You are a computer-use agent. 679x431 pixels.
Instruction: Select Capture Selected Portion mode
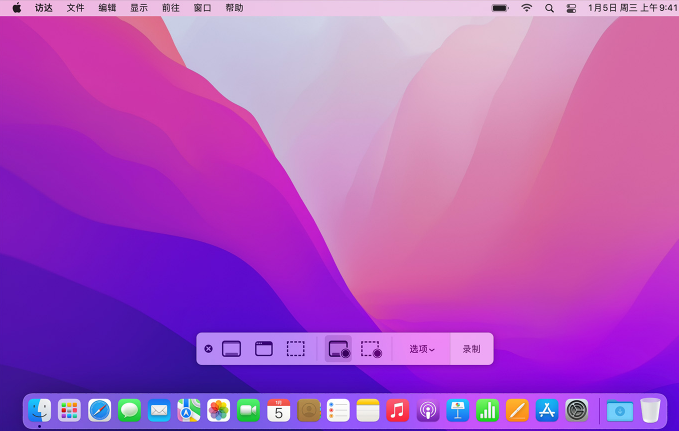click(296, 349)
